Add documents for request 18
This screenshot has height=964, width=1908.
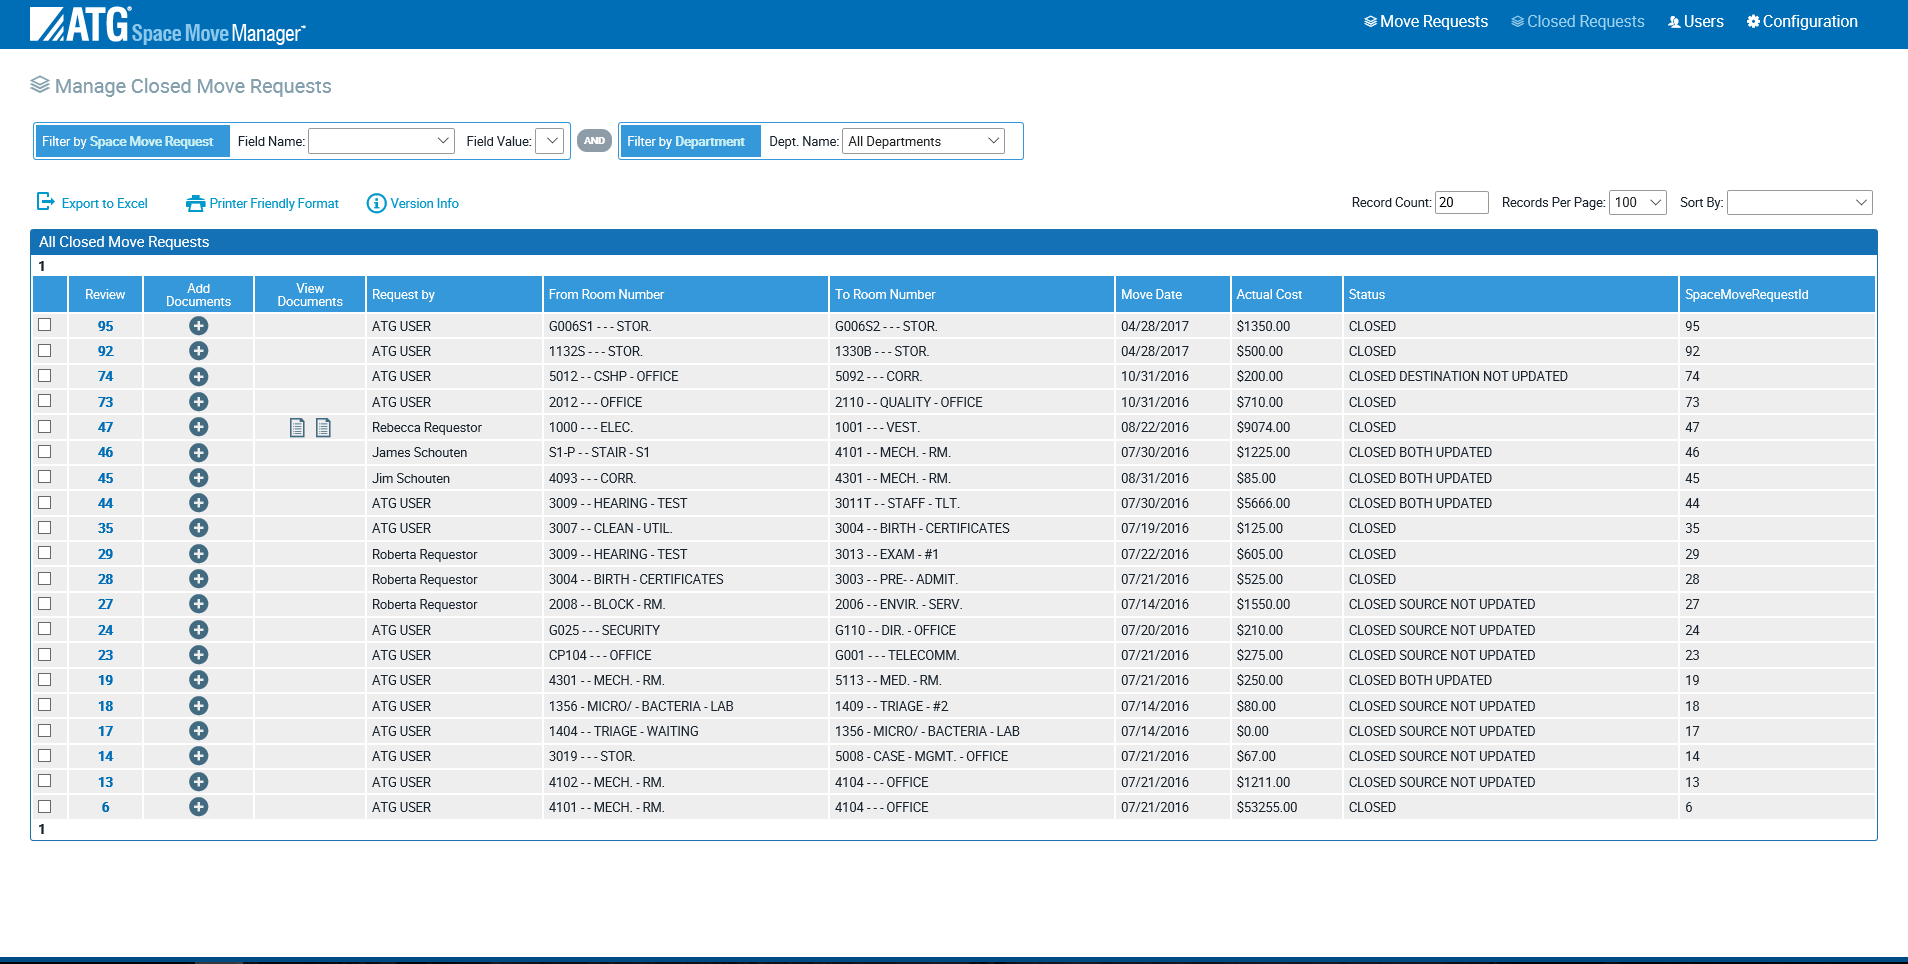(x=198, y=706)
